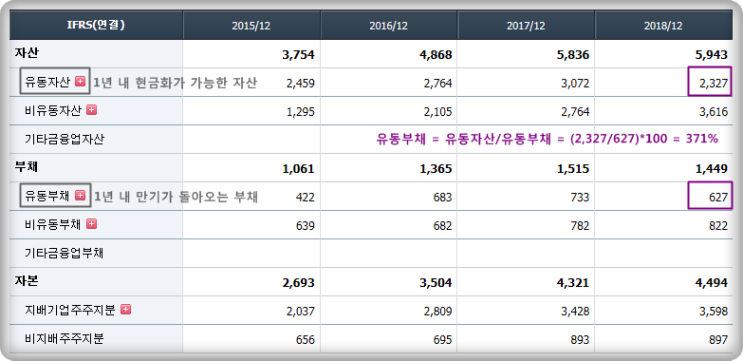This screenshot has width=743, height=361.
Task: Click the 비지배주주지분 row label
Action: (64, 338)
